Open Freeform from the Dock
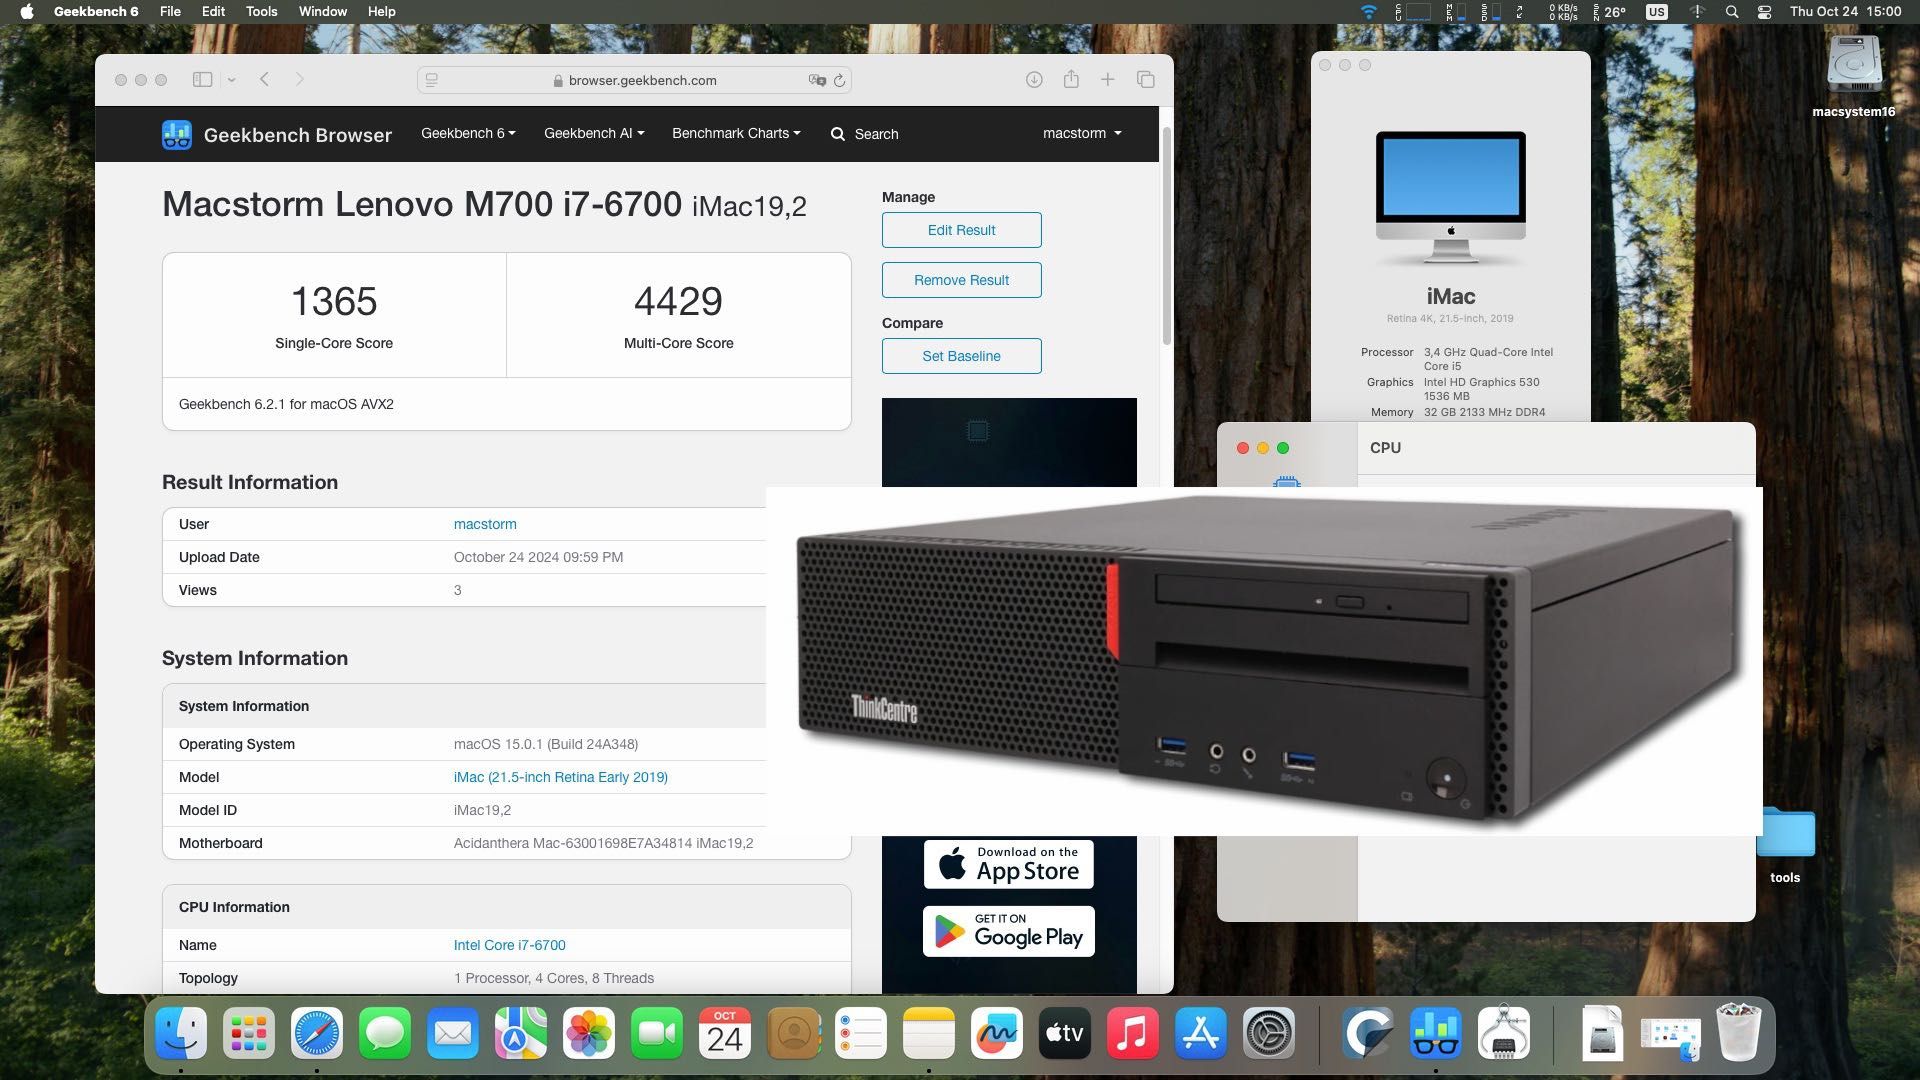This screenshot has width=1920, height=1080. pyautogui.click(x=997, y=1033)
